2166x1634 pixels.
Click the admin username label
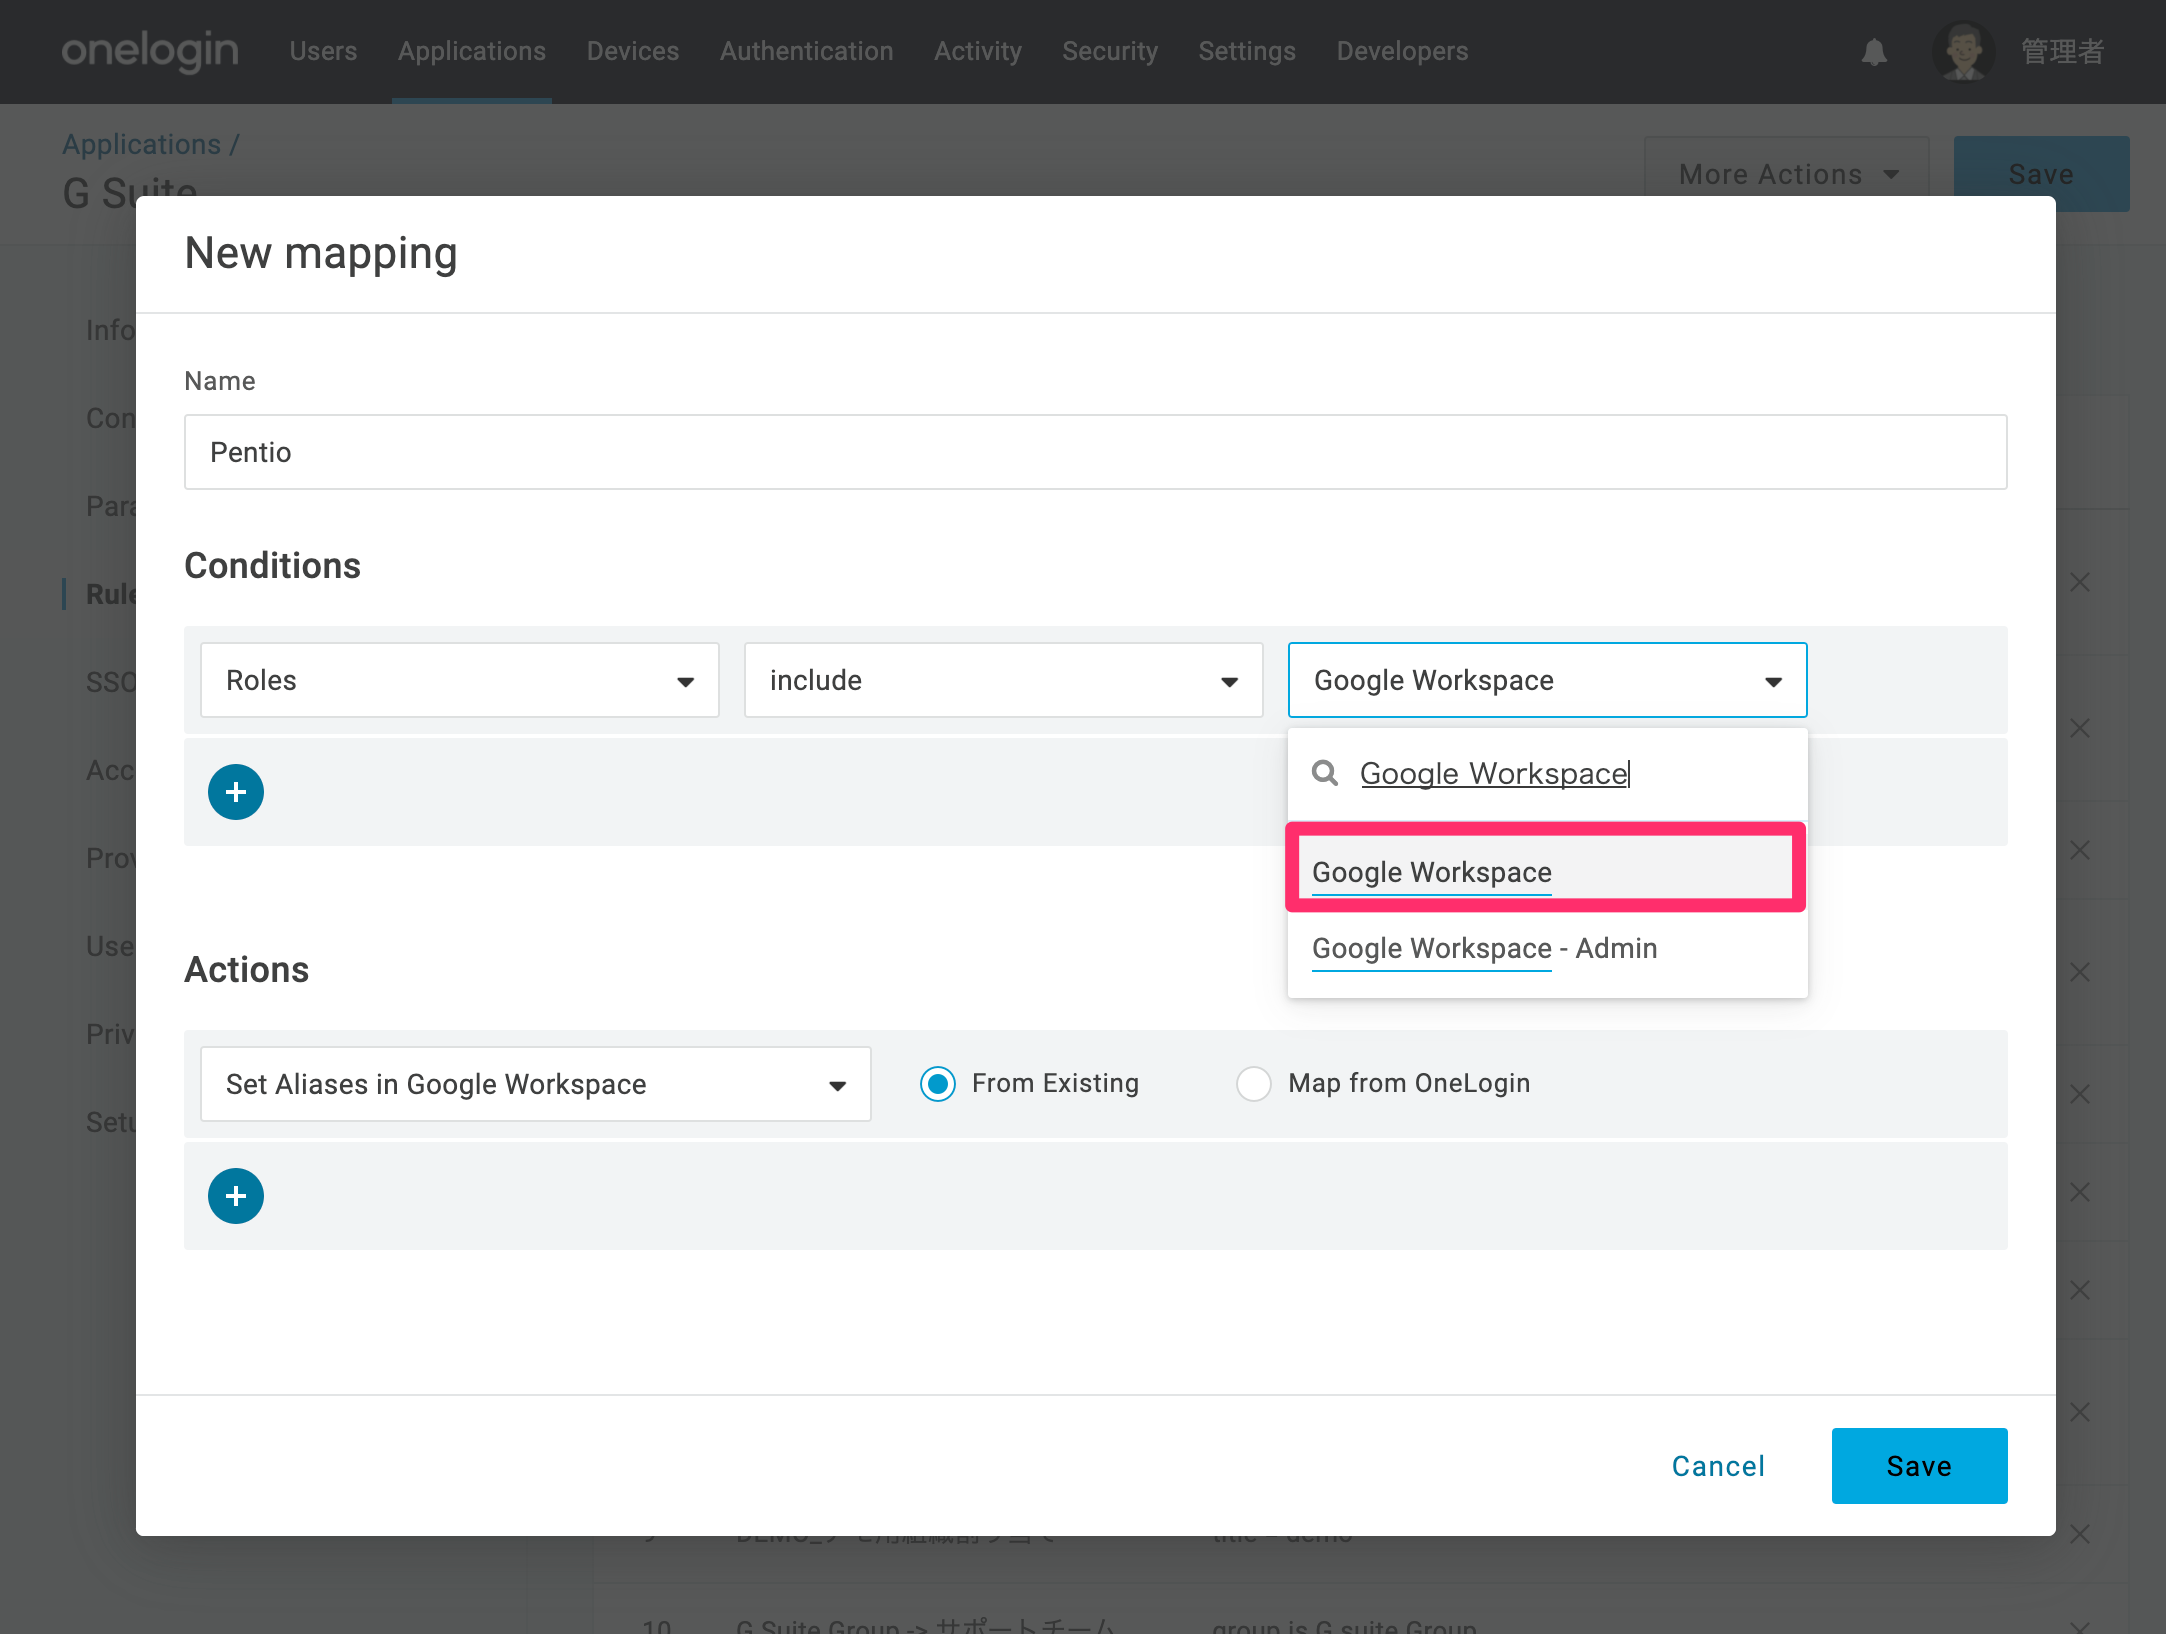pos(2063,51)
